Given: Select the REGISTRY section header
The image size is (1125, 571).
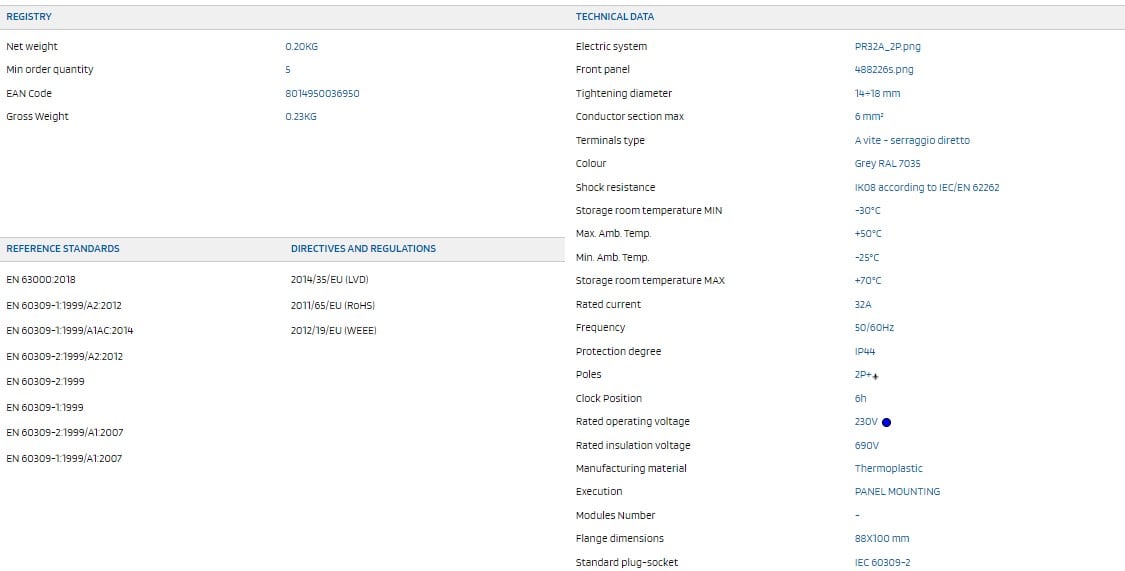Looking at the screenshot, I should pyautogui.click(x=29, y=17).
